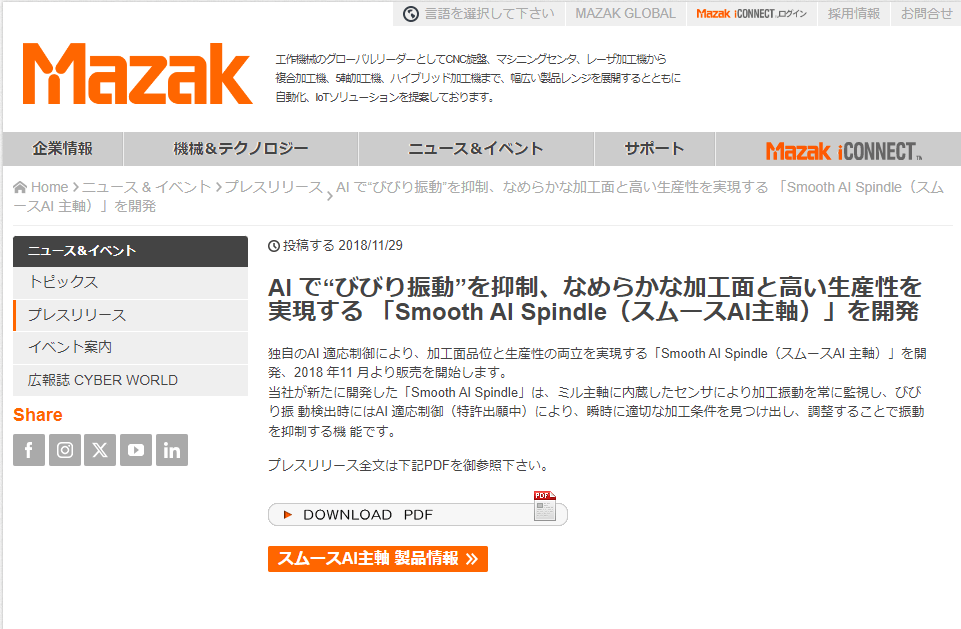Click the globe language icon
Viewport: 961px width, 629px height.
(x=411, y=13)
